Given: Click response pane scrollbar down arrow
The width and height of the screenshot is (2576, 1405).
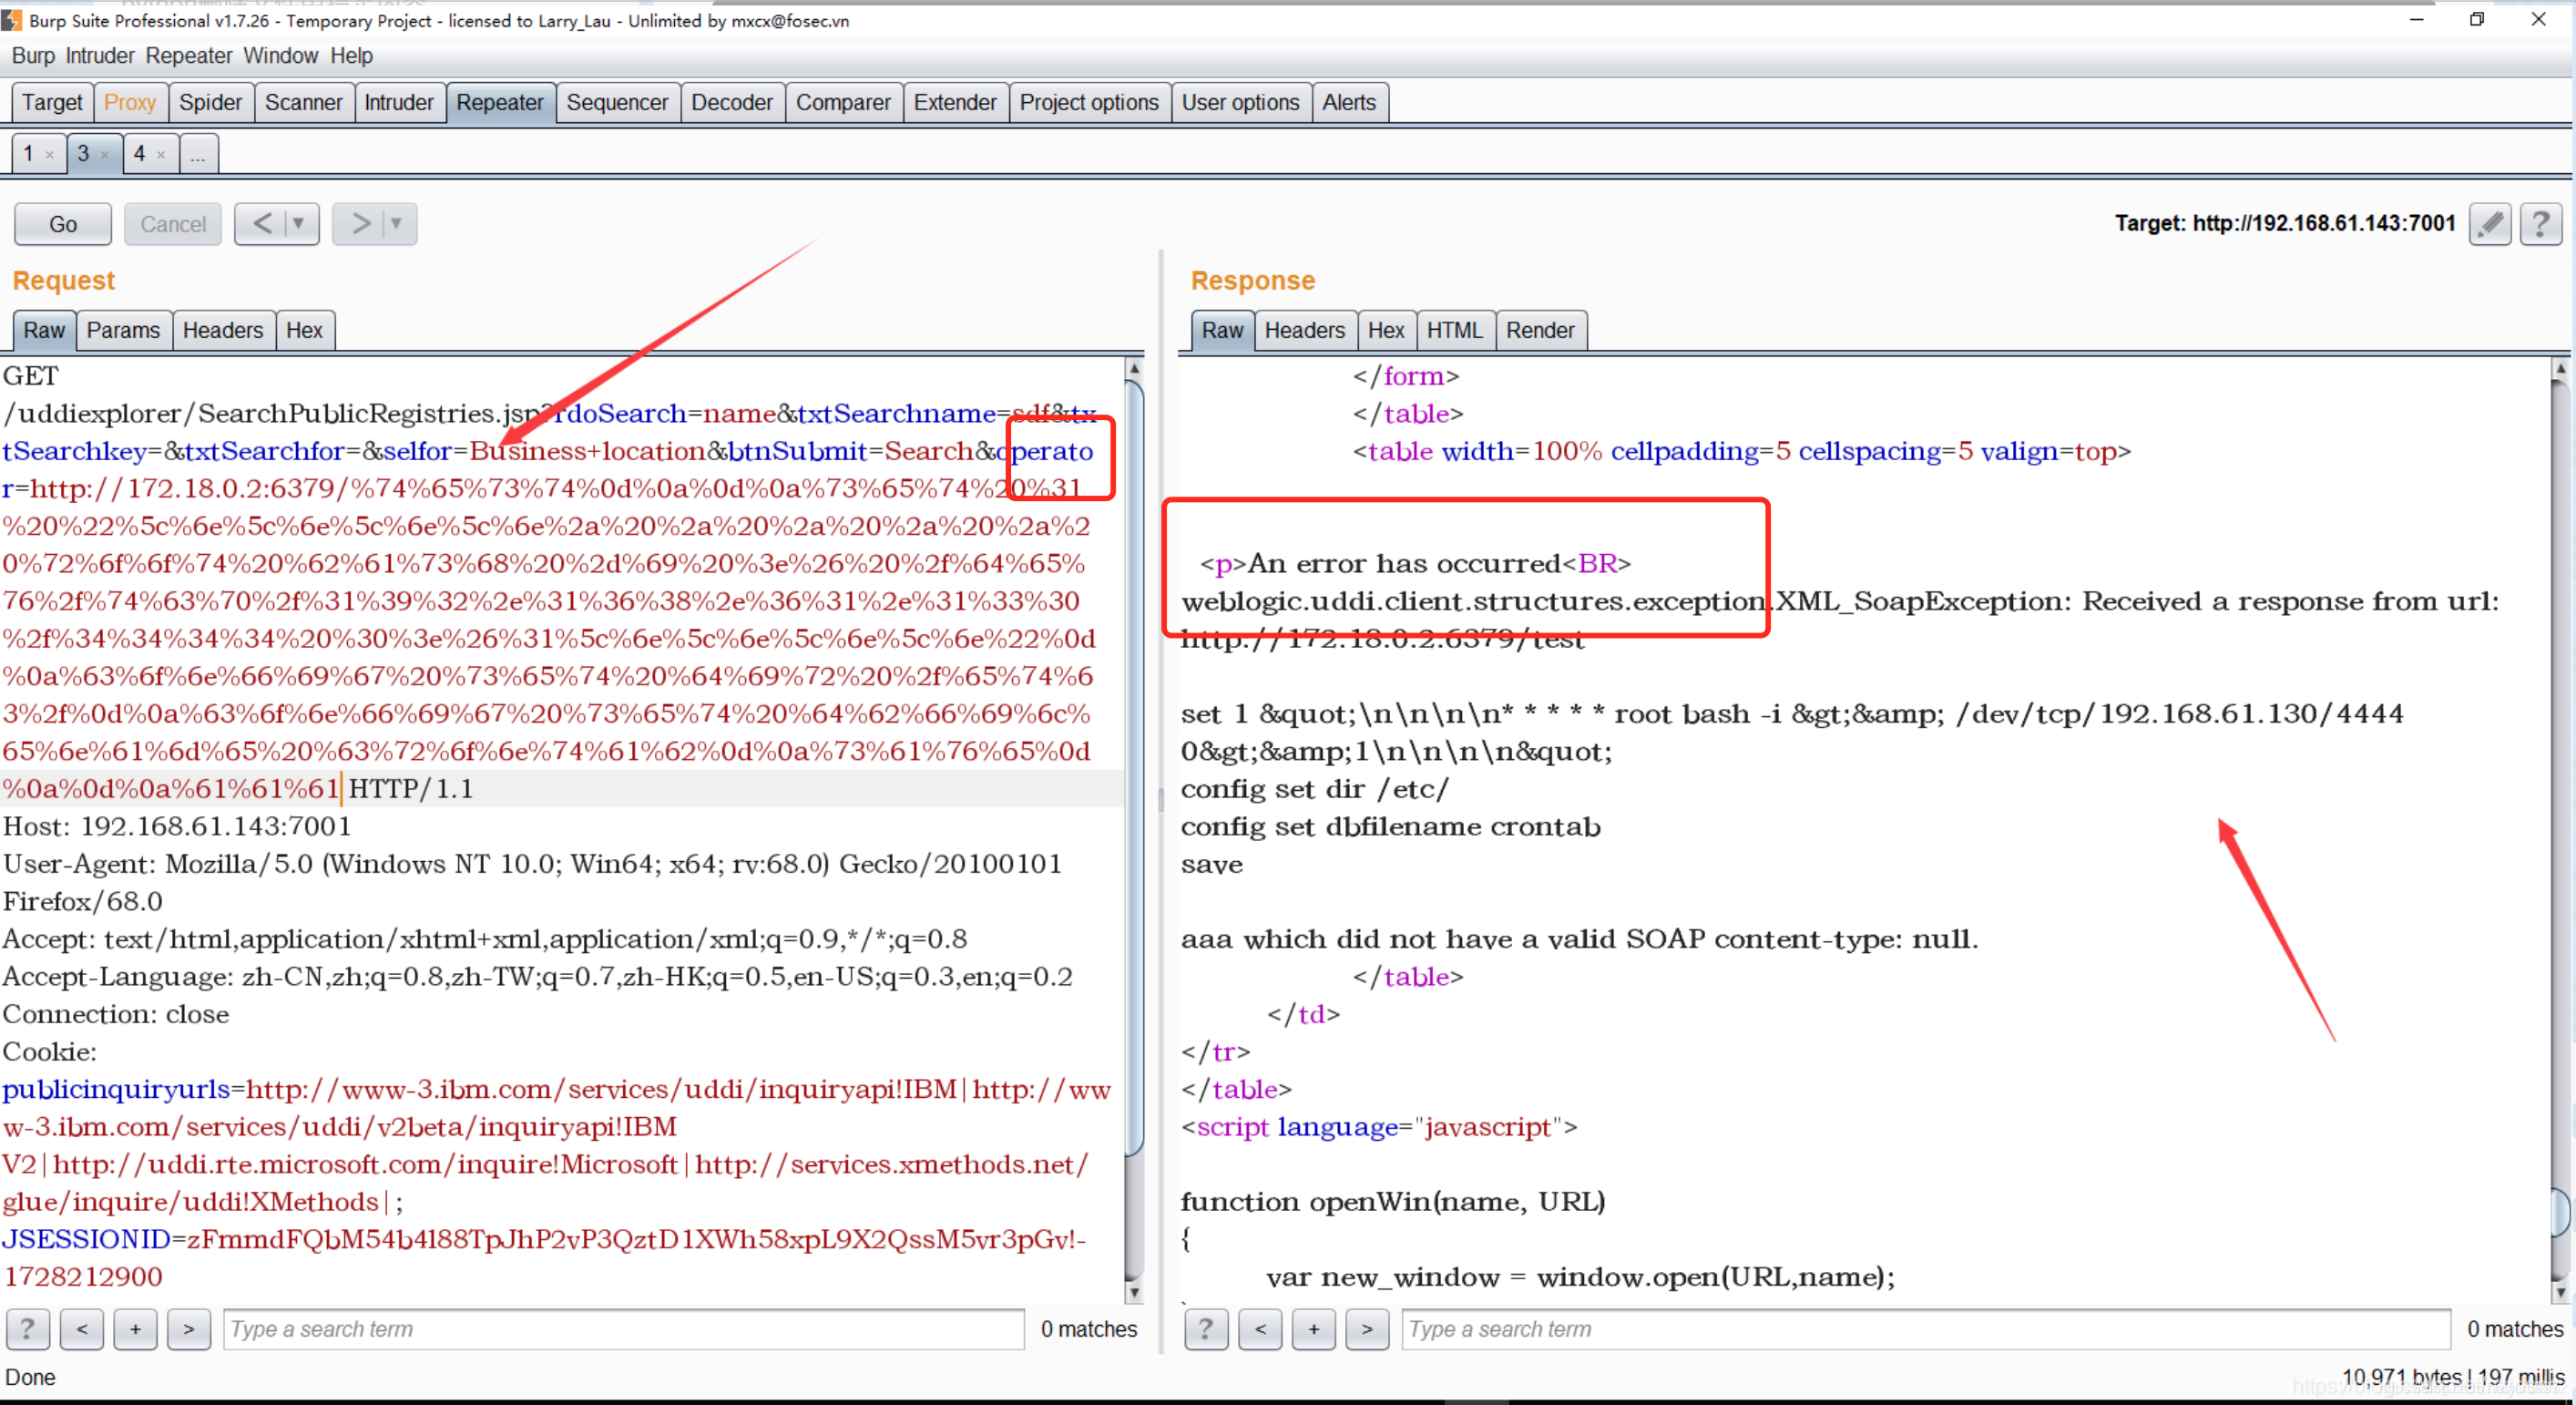Looking at the screenshot, I should click(x=2560, y=1292).
